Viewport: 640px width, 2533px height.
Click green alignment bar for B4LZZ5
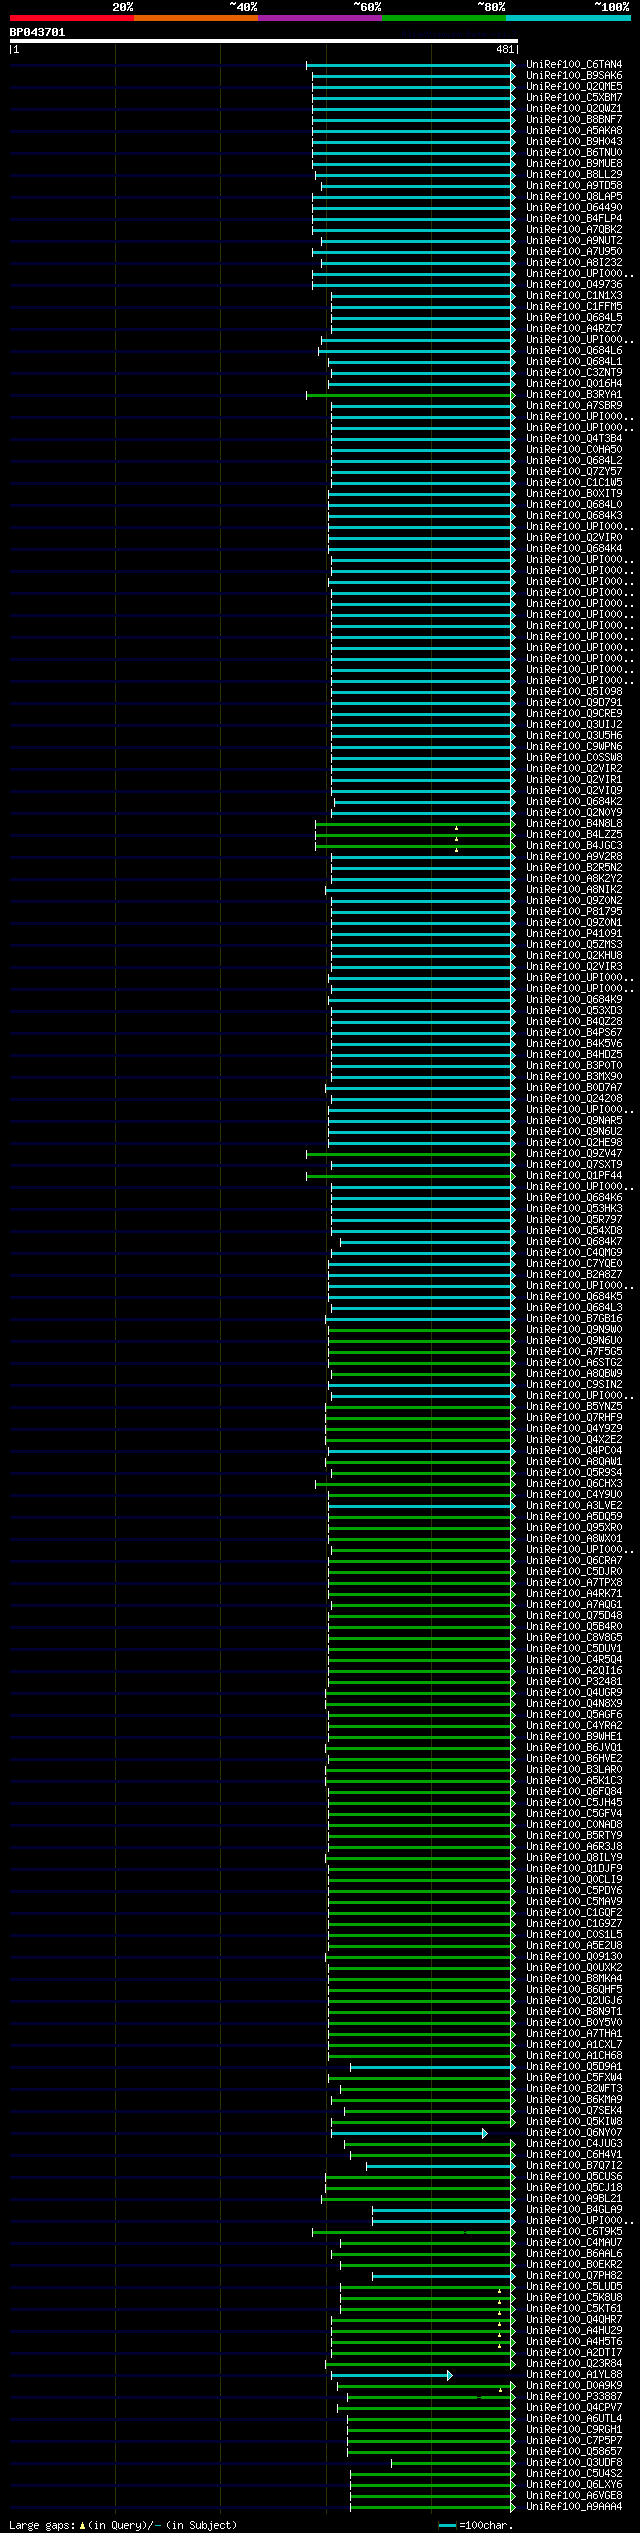pyautogui.click(x=414, y=835)
